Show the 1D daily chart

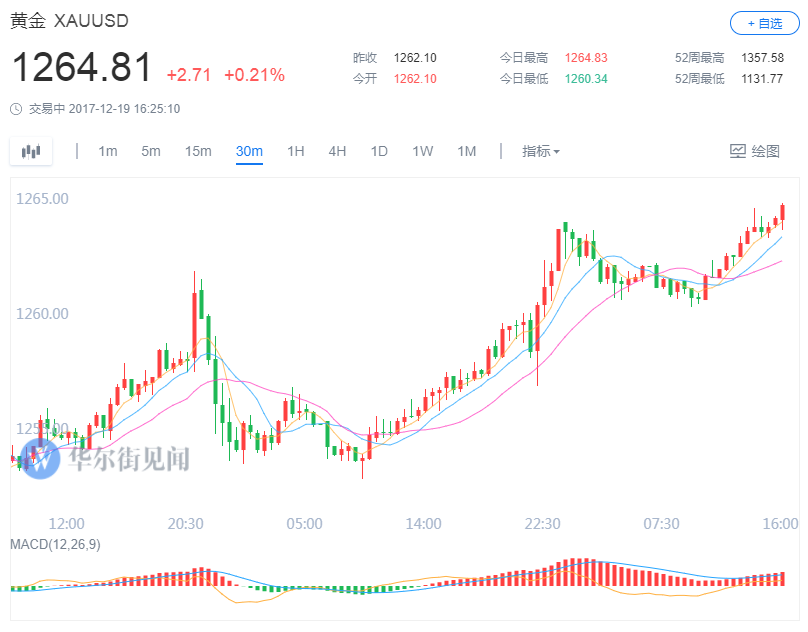click(379, 151)
